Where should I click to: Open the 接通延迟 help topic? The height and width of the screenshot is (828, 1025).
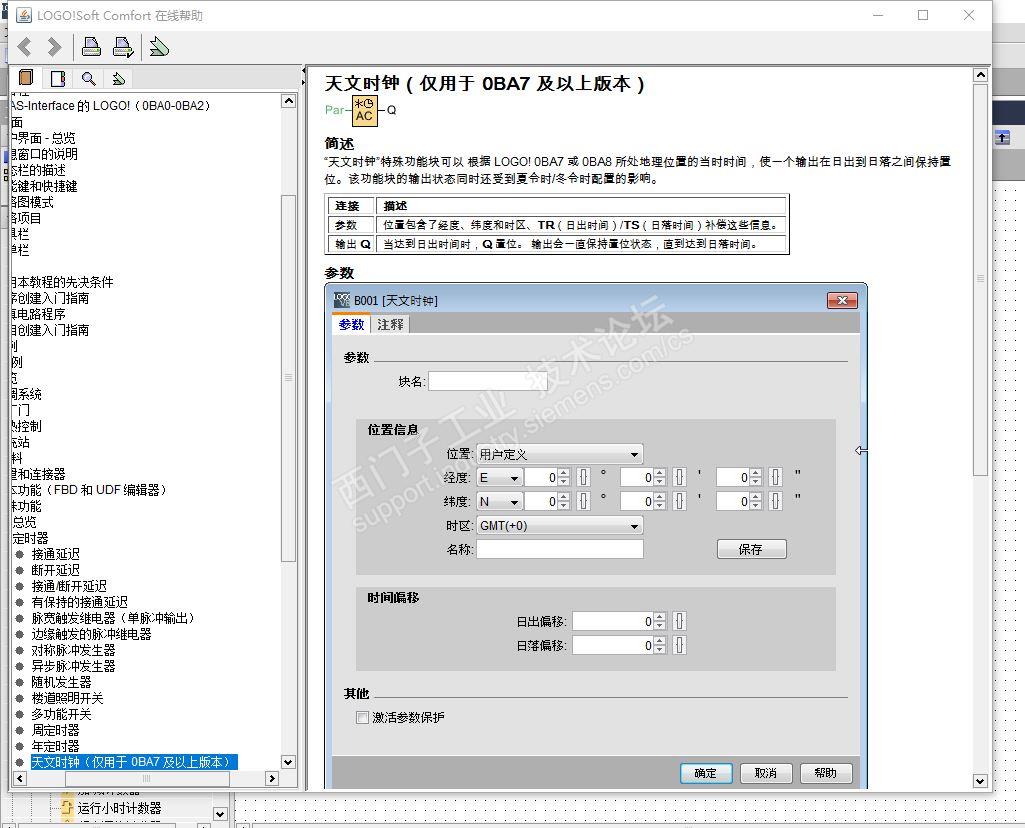[56, 554]
